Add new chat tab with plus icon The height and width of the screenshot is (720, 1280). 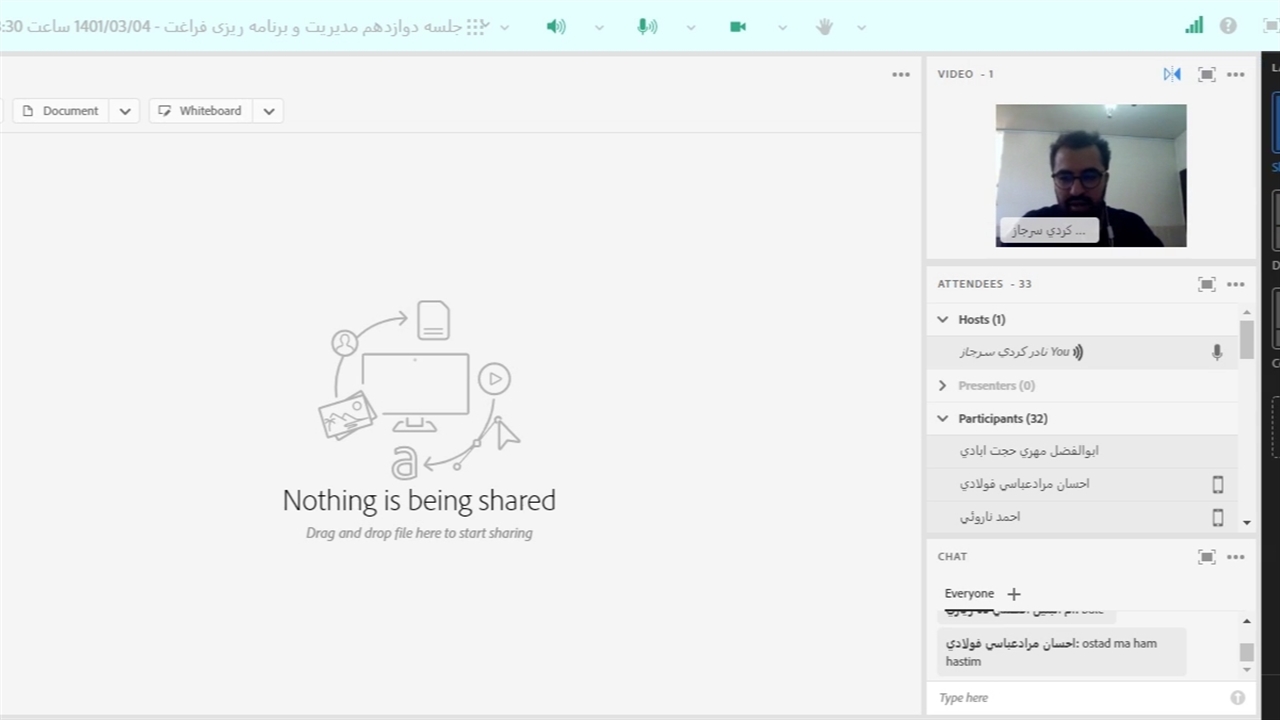tap(1014, 594)
